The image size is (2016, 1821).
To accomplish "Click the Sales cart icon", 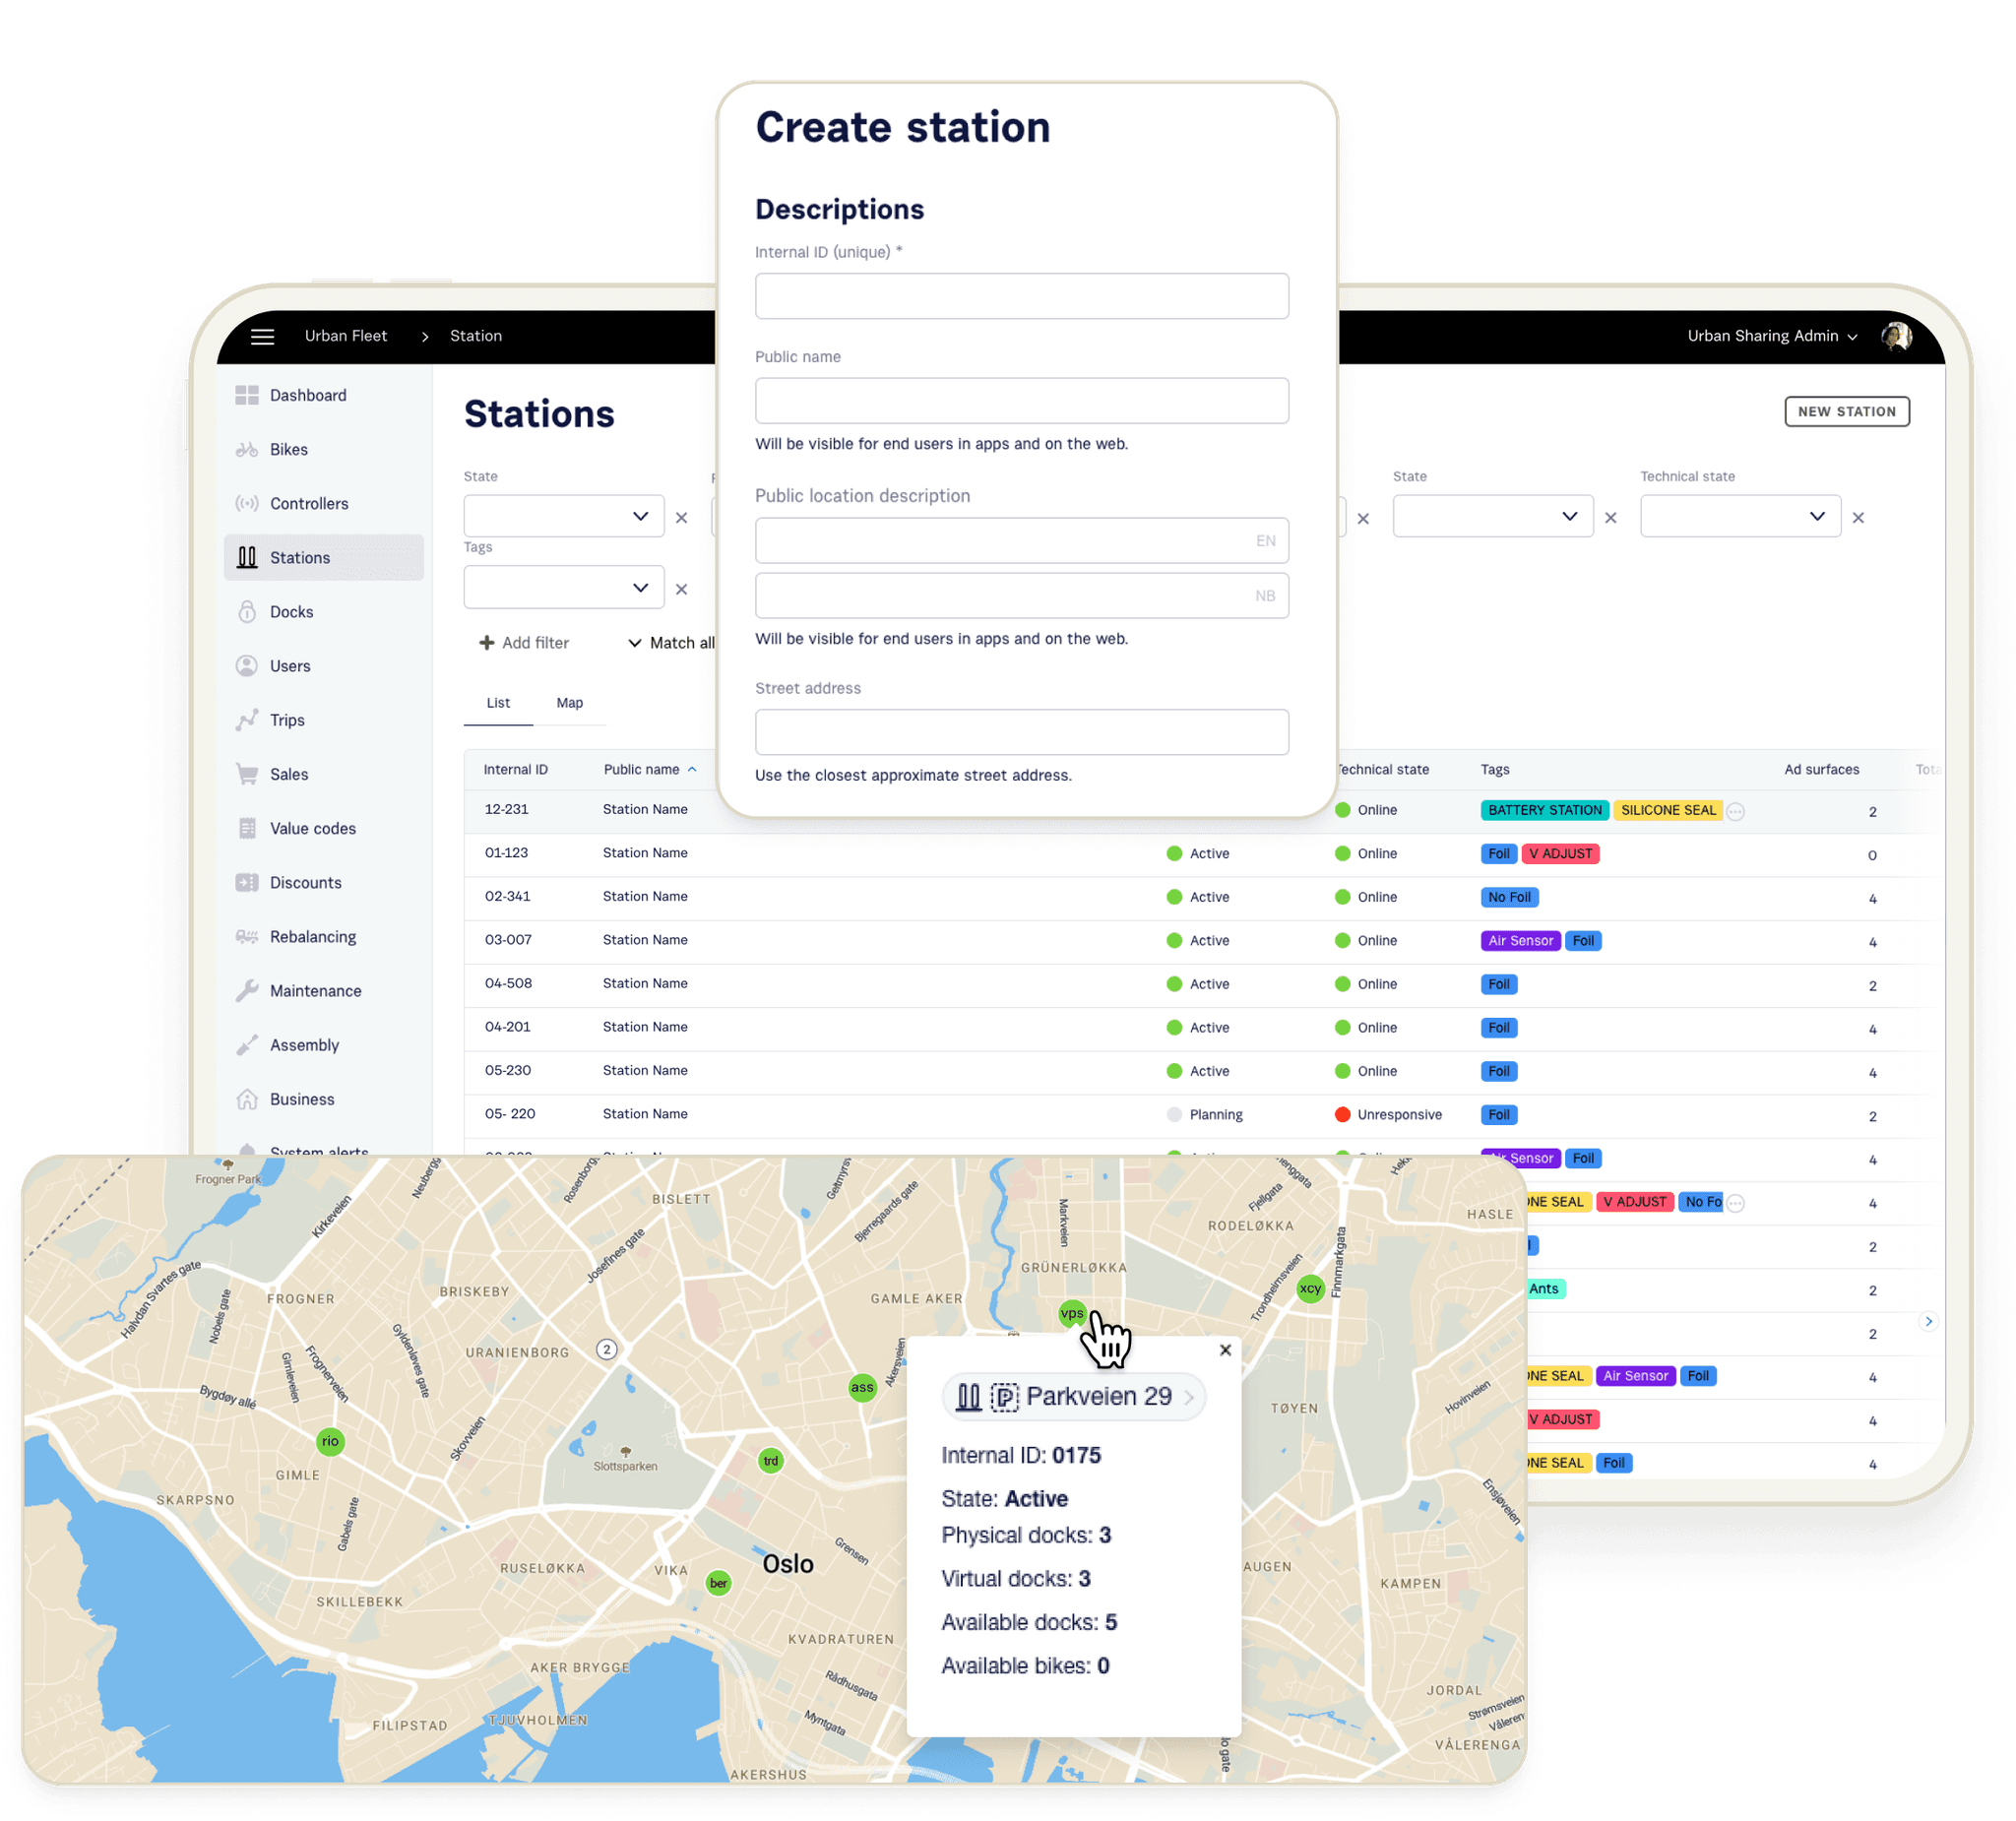I will pos(247,774).
